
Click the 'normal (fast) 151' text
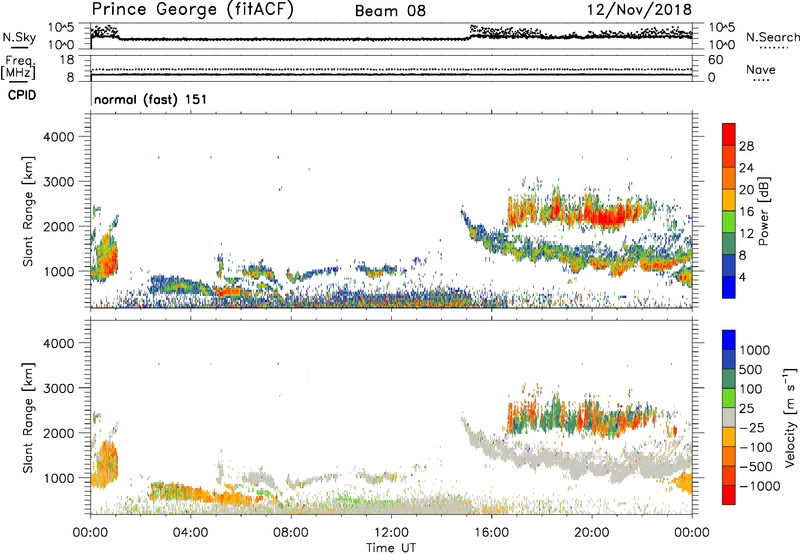[151, 99]
